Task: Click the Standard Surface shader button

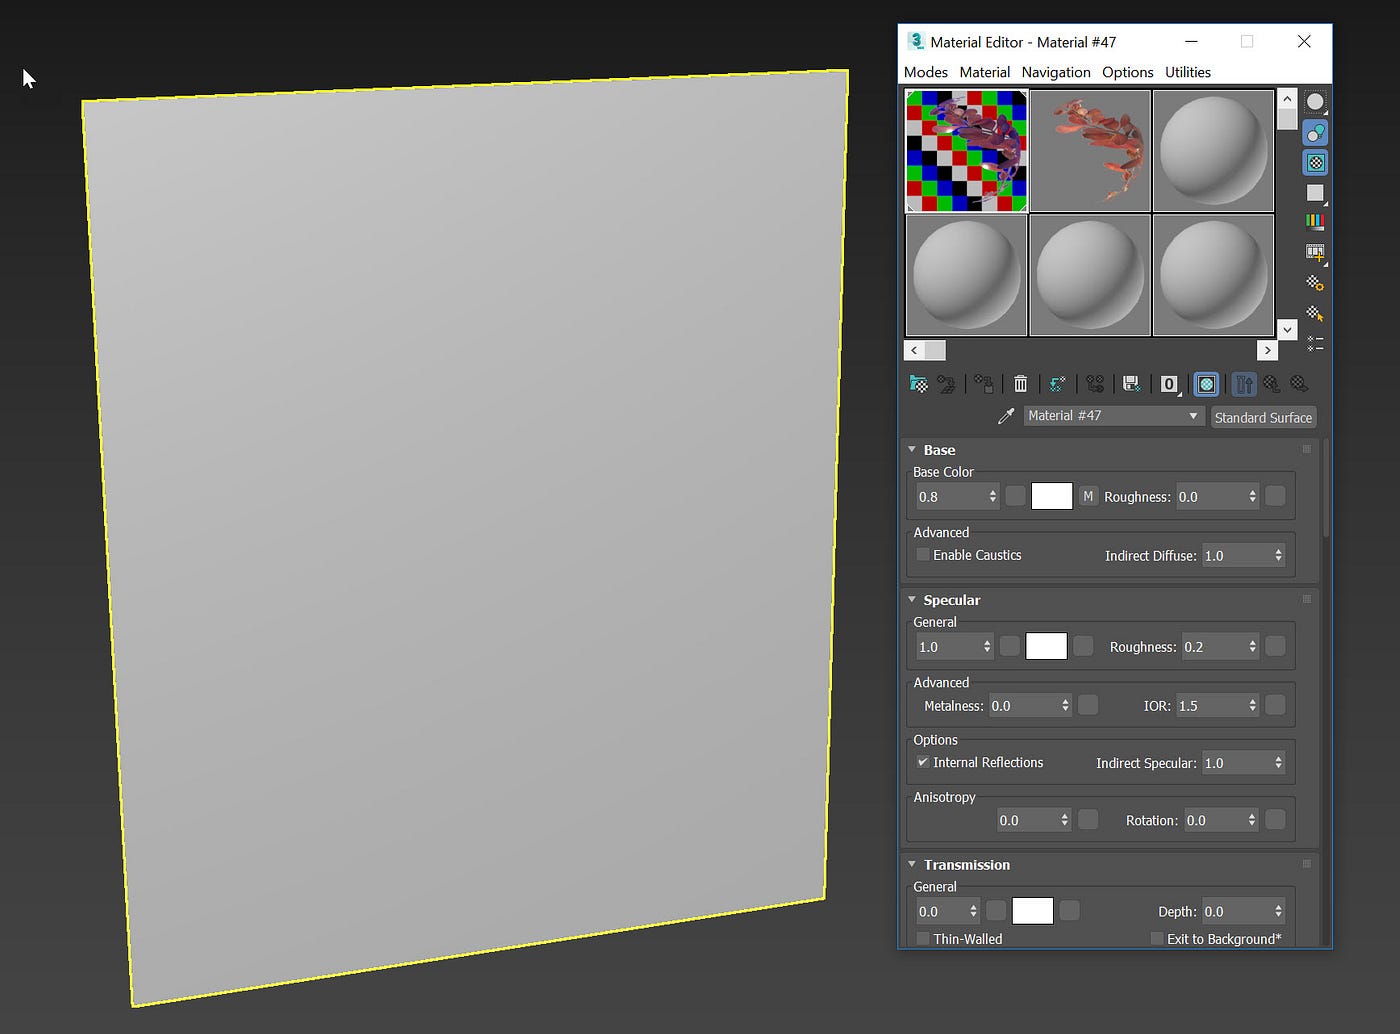Action: [1263, 417]
